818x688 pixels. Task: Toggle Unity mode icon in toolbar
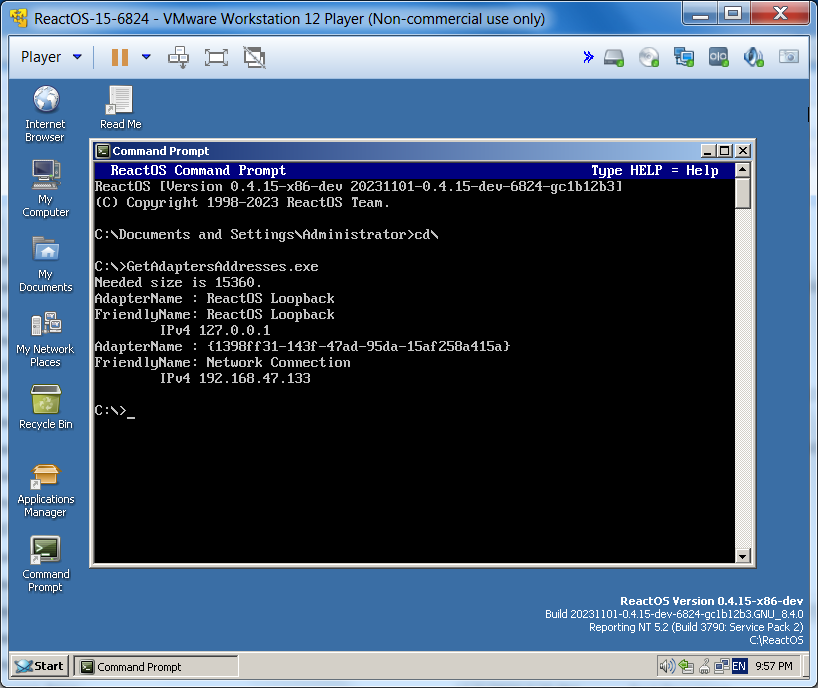pyautogui.click(x=255, y=57)
